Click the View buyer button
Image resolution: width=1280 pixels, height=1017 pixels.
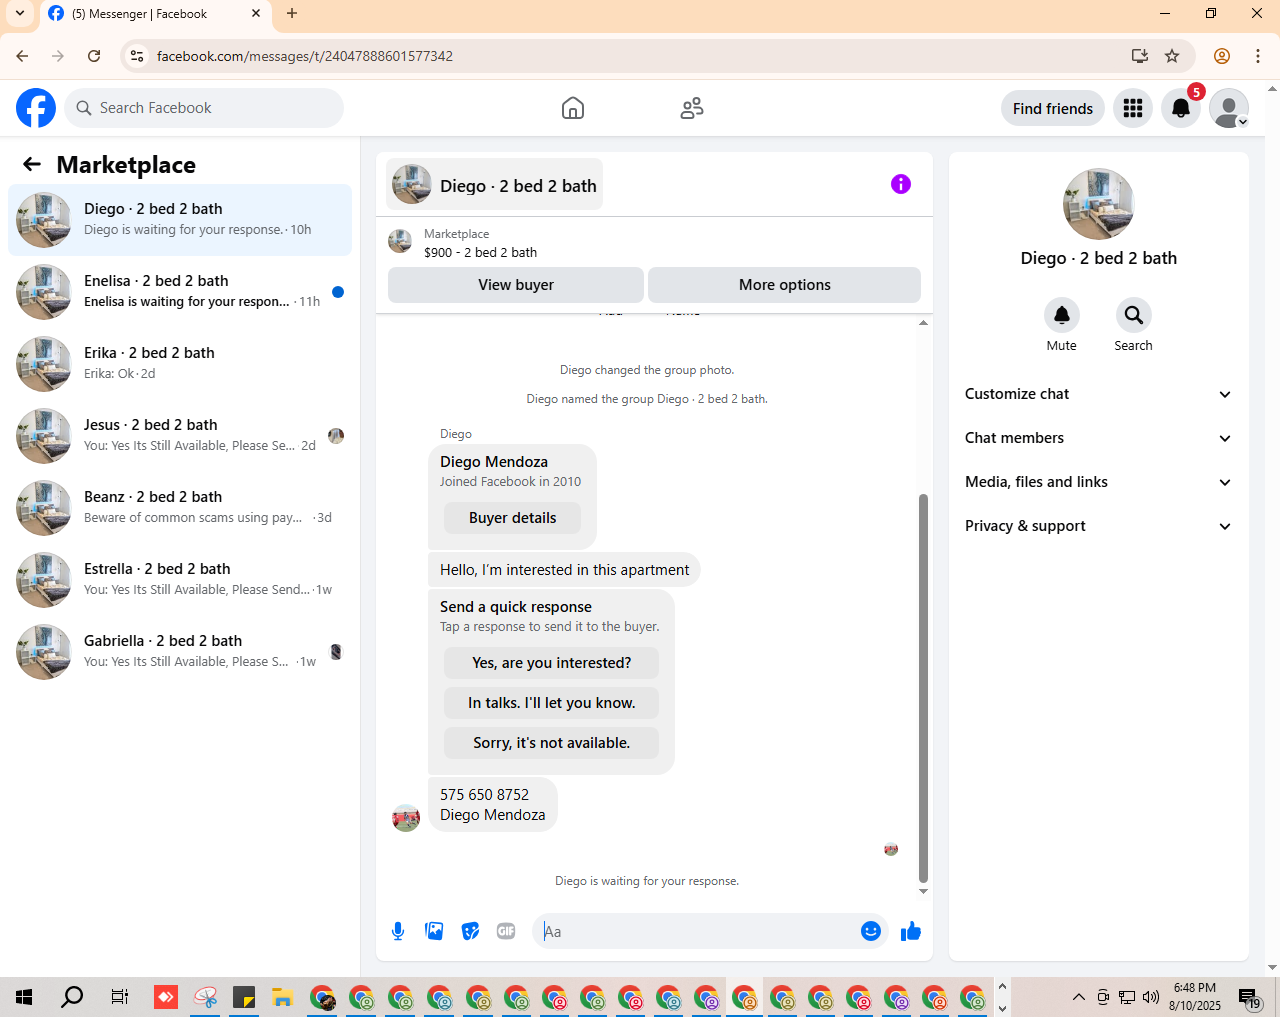tap(516, 285)
